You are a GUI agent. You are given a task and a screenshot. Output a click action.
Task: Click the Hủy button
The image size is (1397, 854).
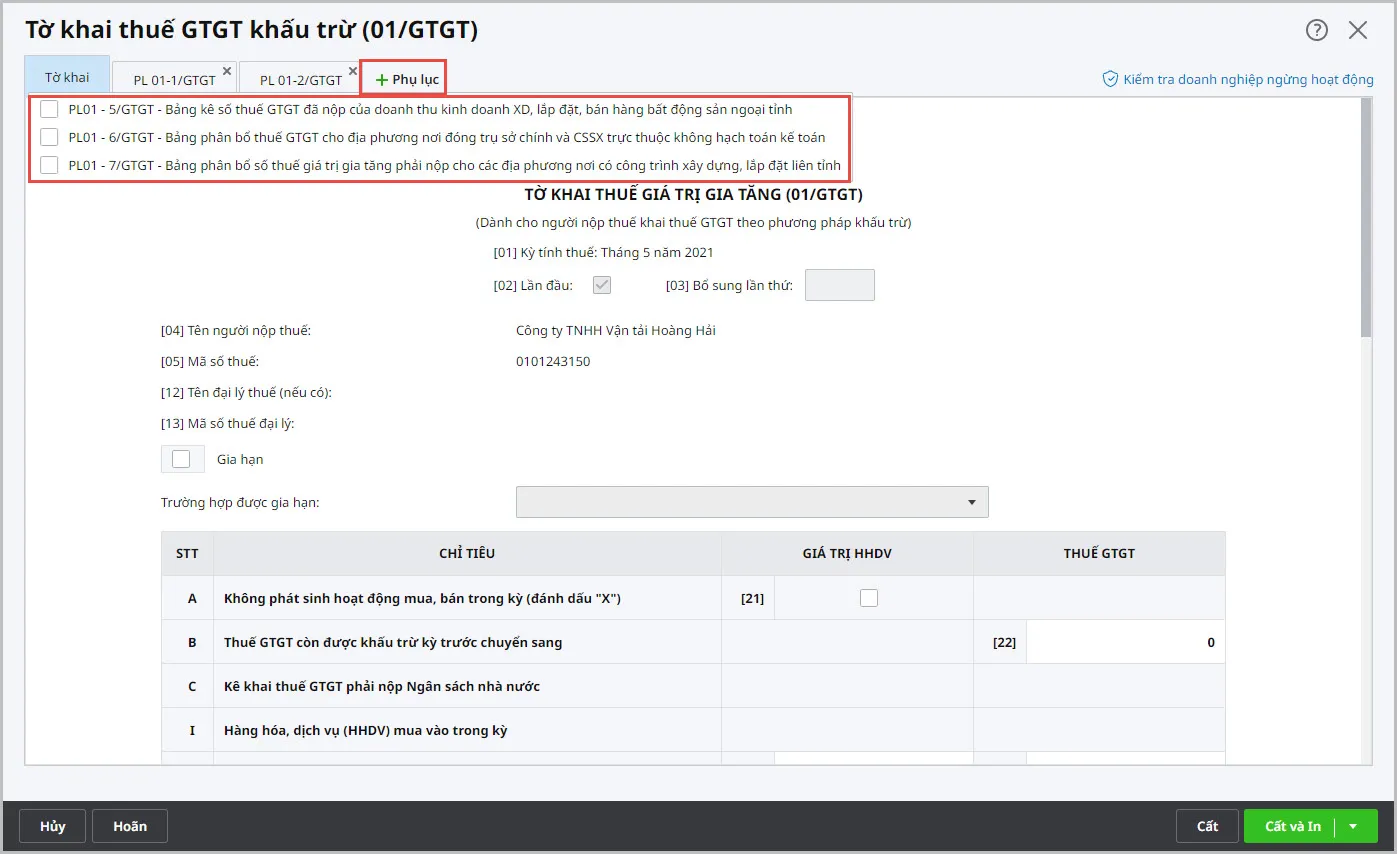pyautogui.click(x=53, y=826)
